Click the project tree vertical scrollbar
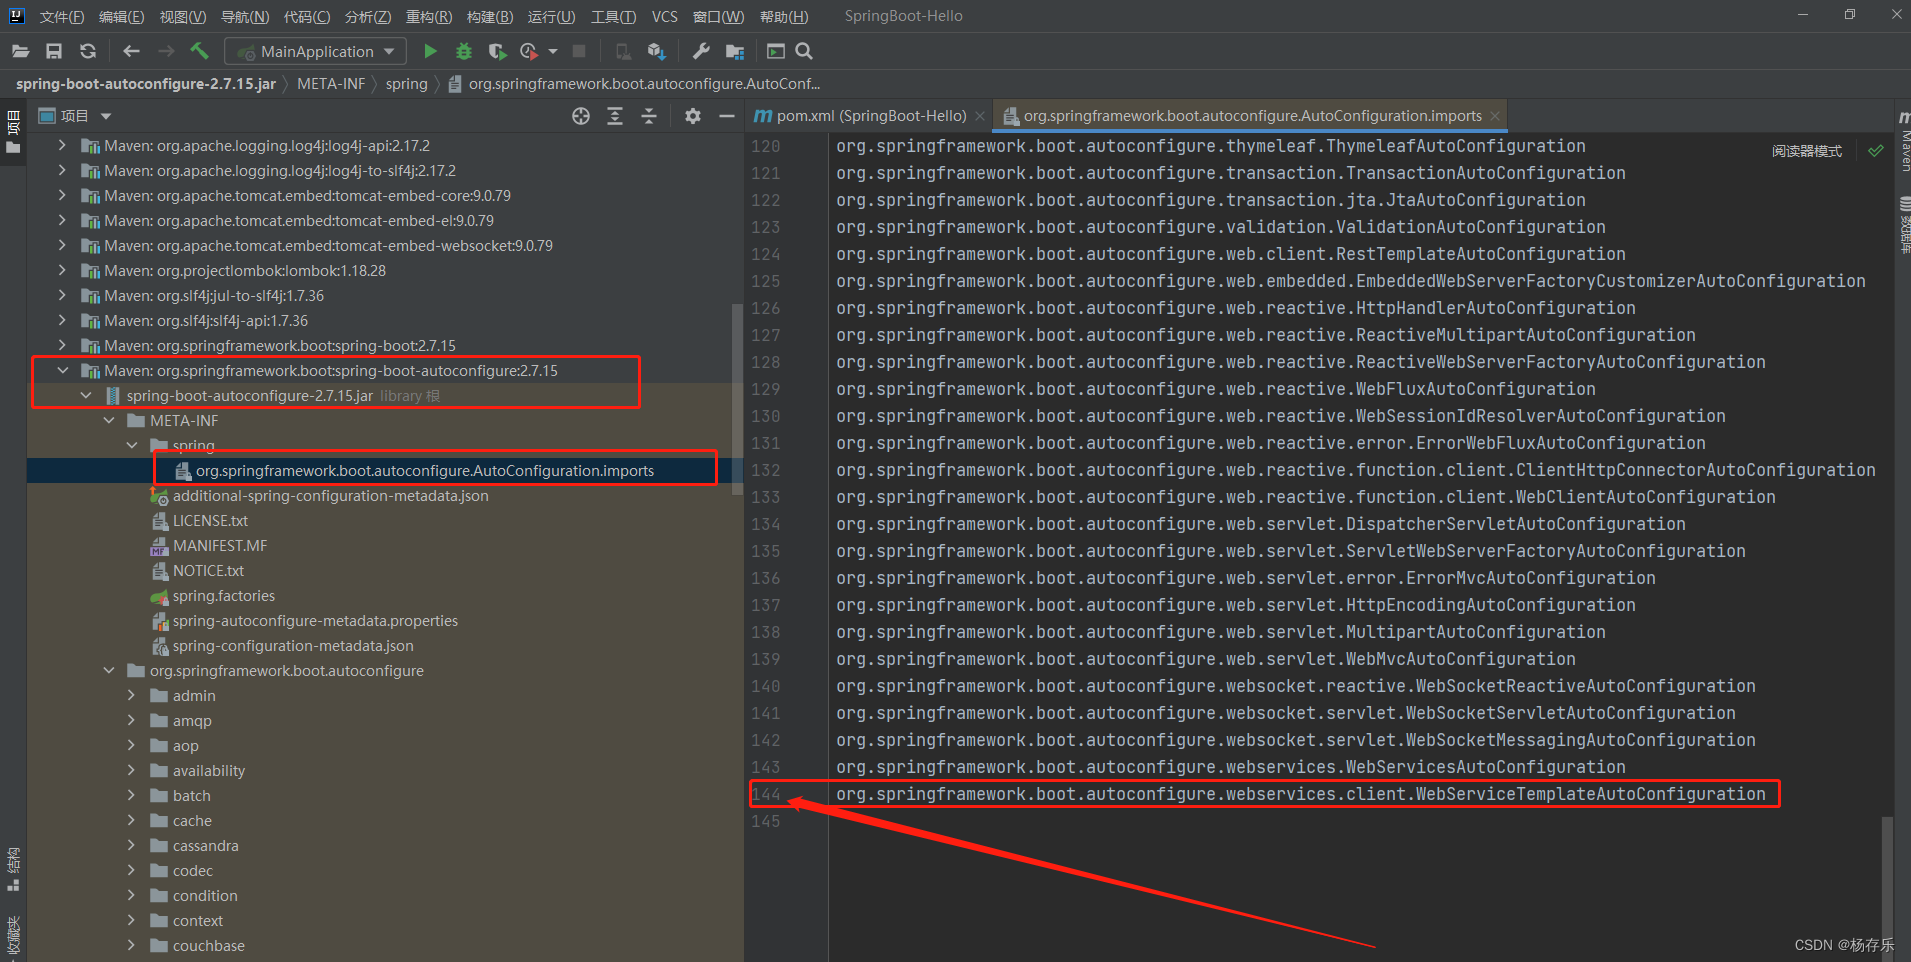Screen dimensions: 1911x962 pos(738,398)
